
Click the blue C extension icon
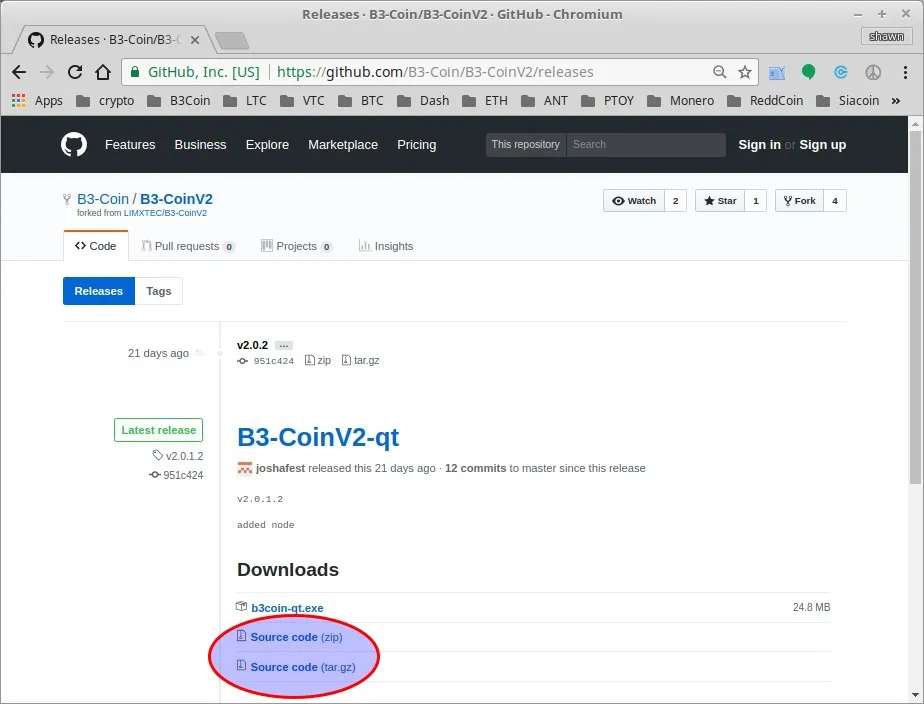pos(841,72)
